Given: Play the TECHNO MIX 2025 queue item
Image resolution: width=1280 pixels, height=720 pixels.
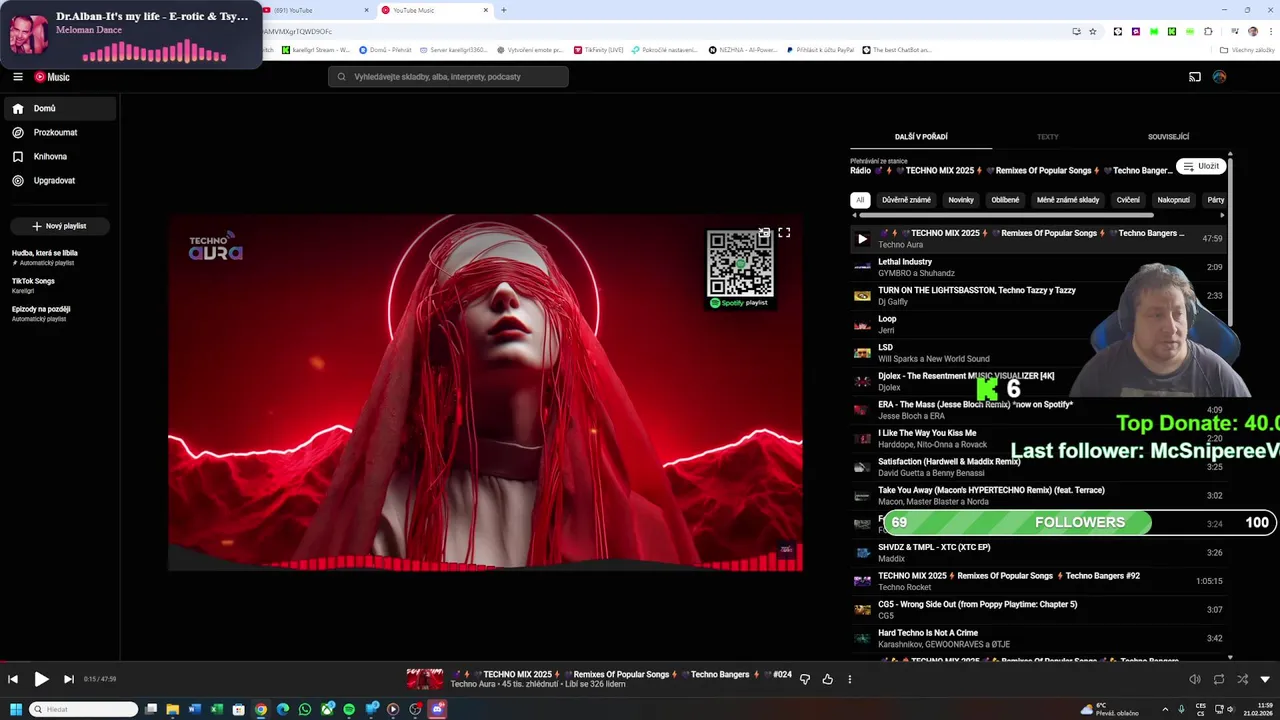Looking at the screenshot, I should (x=862, y=239).
